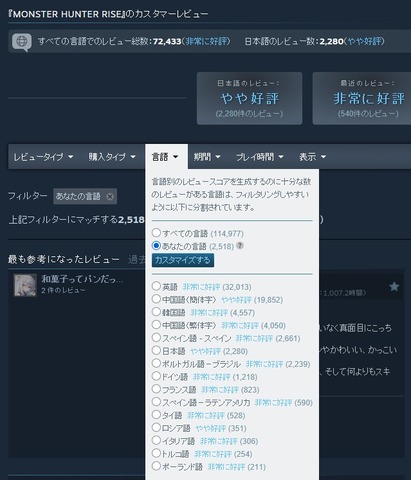Choose the 韓国語 radio button

pos(156,312)
